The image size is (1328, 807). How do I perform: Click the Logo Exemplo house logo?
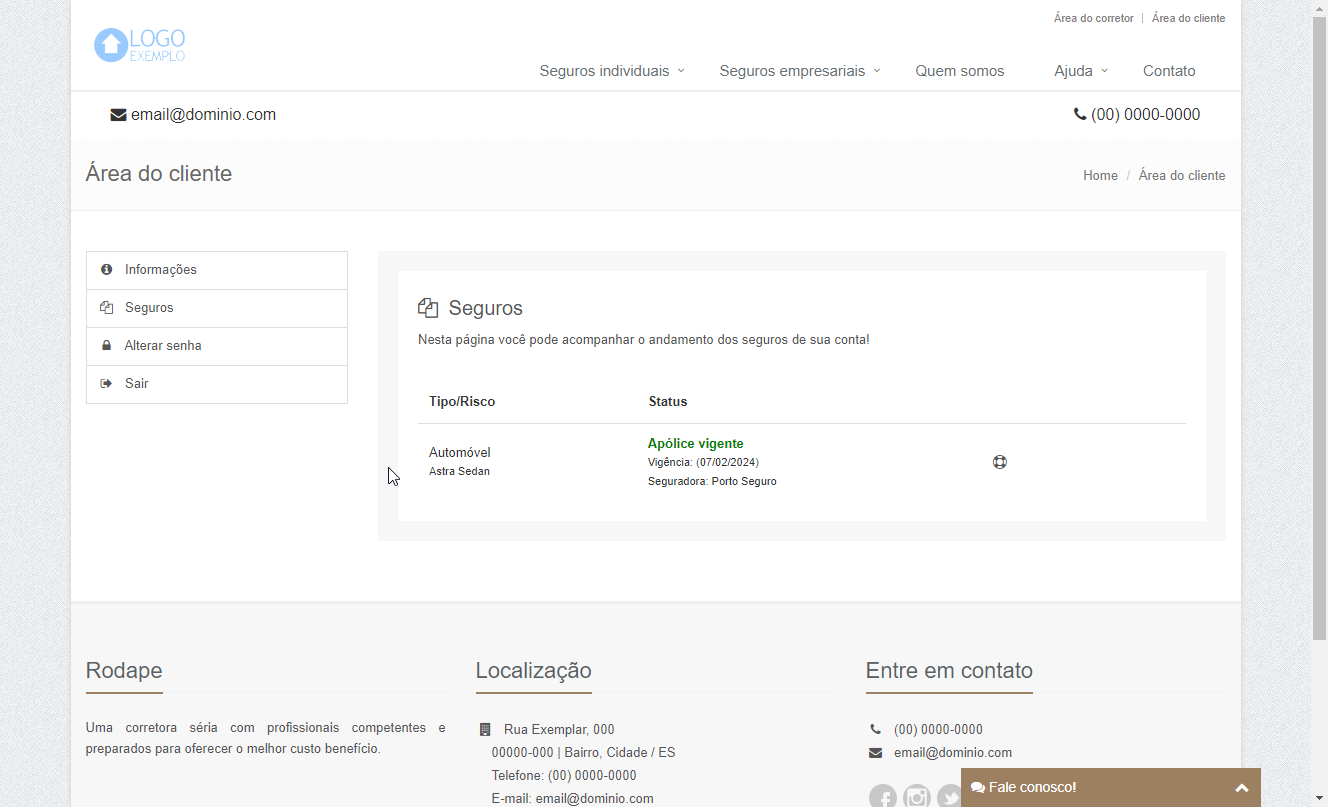[140, 45]
